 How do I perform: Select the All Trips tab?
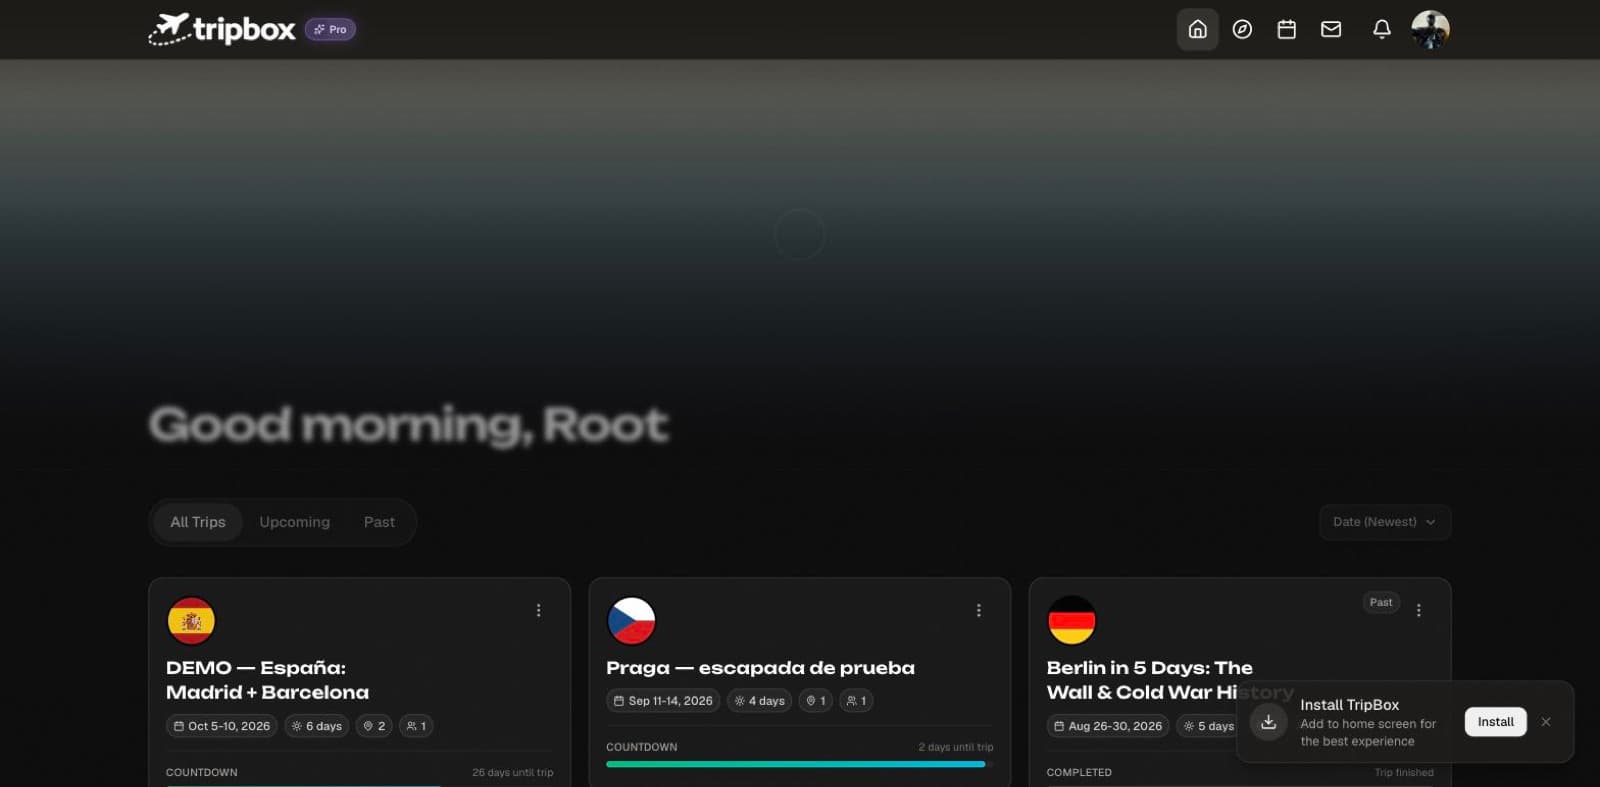point(198,522)
